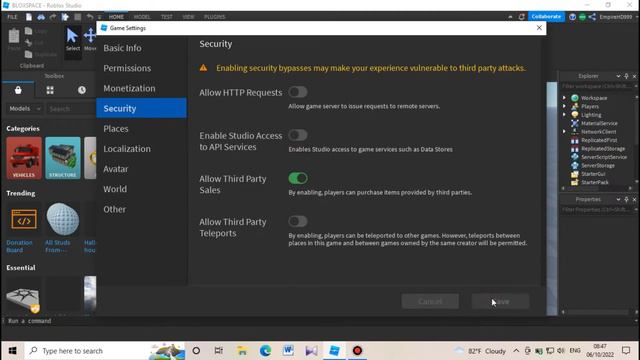Open Other settings tab
The height and width of the screenshot is (360, 640).
point(141,209)
